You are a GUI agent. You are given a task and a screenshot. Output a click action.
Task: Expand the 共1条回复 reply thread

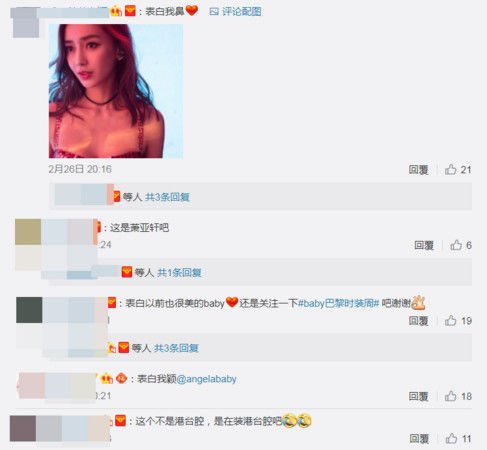[179, 273]
